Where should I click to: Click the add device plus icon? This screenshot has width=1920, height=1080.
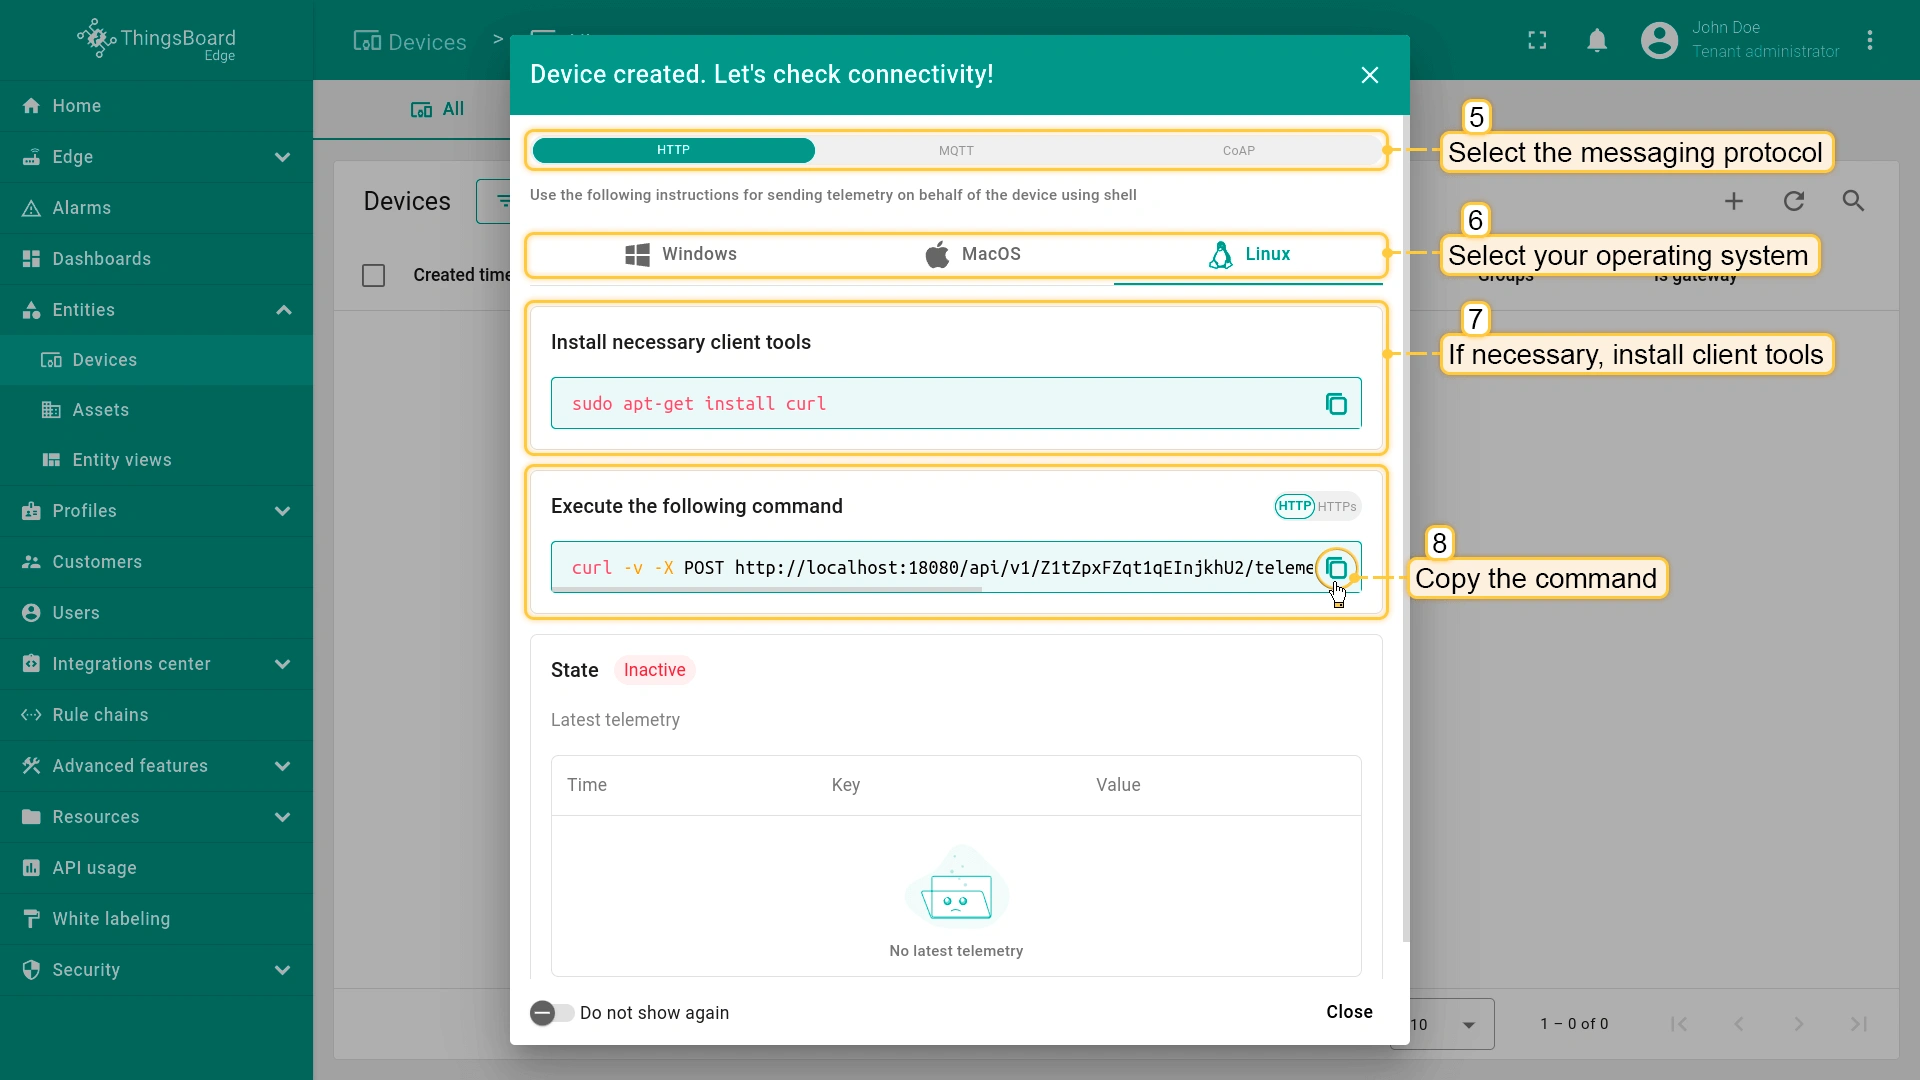pyautogui.click(x=1734, y=201)
